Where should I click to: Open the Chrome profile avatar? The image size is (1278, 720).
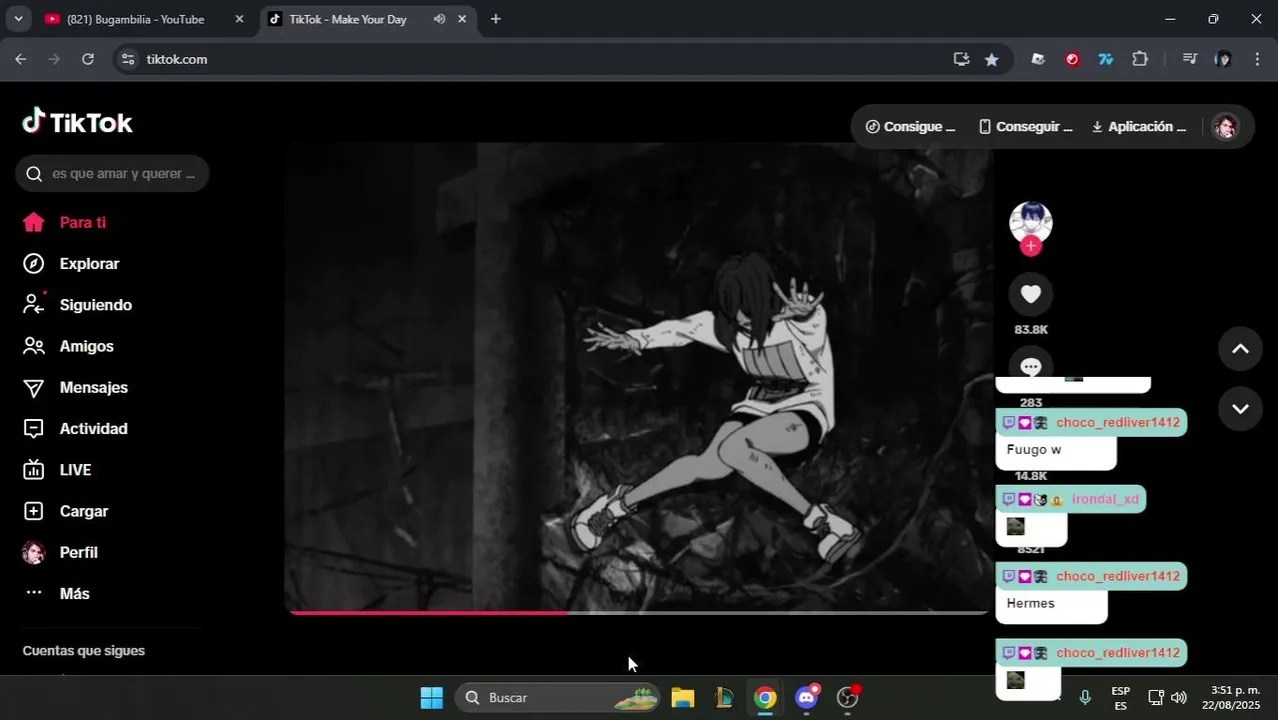pyautogui.click(x=1223, y=59)
